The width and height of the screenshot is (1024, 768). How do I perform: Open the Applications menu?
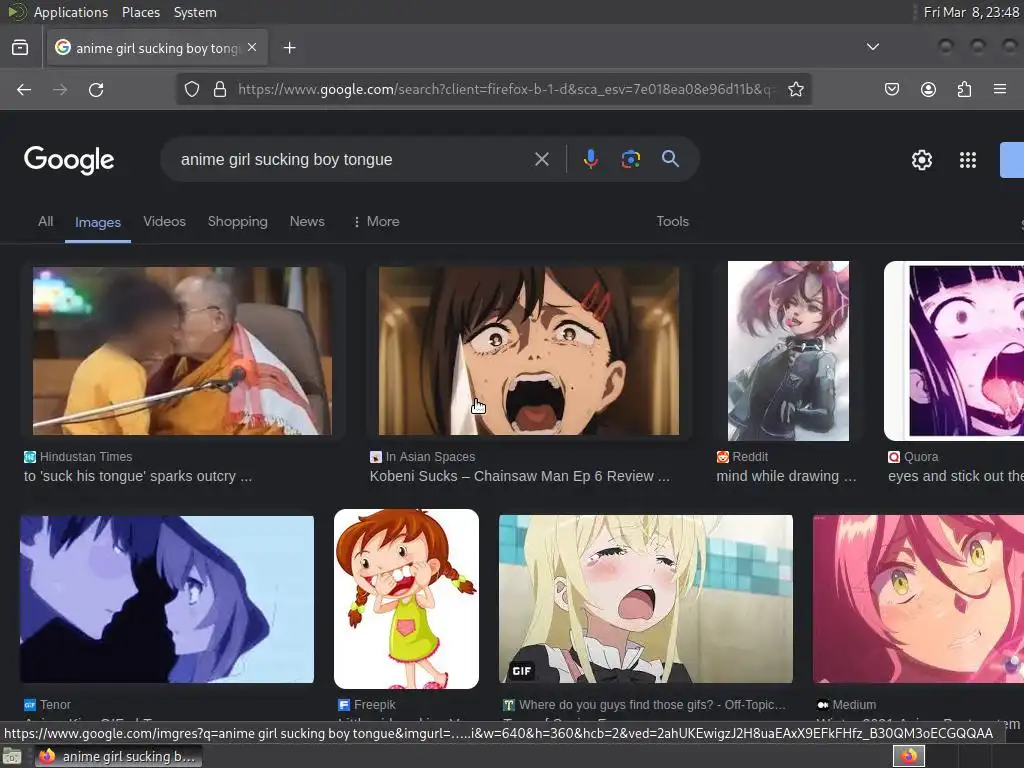[71, 12]
